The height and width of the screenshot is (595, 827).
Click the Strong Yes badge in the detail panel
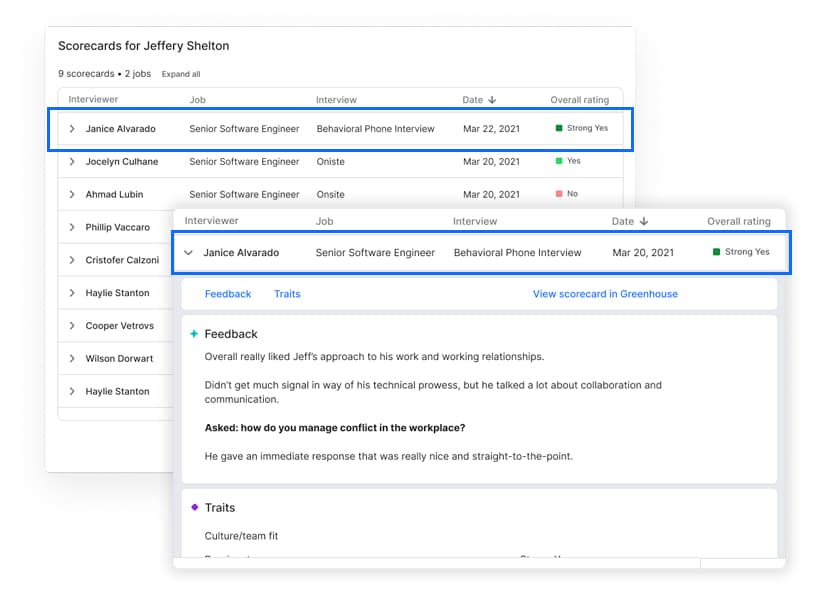(x=740, y=252)
